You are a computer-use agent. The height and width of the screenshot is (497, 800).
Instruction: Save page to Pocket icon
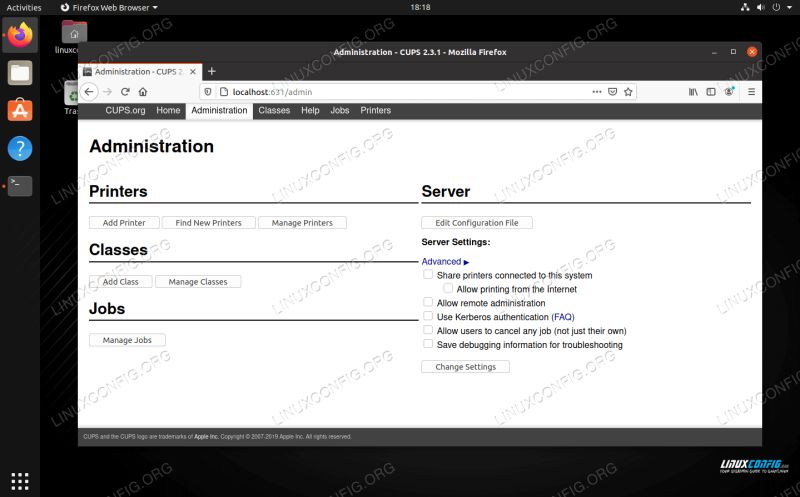pyautogui.click(x=612, y=92)
